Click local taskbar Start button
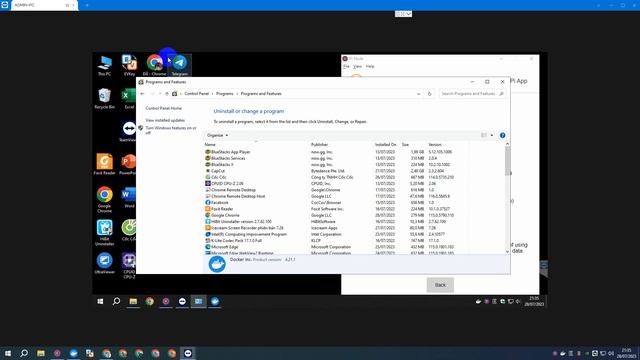 tap(8, 353)
